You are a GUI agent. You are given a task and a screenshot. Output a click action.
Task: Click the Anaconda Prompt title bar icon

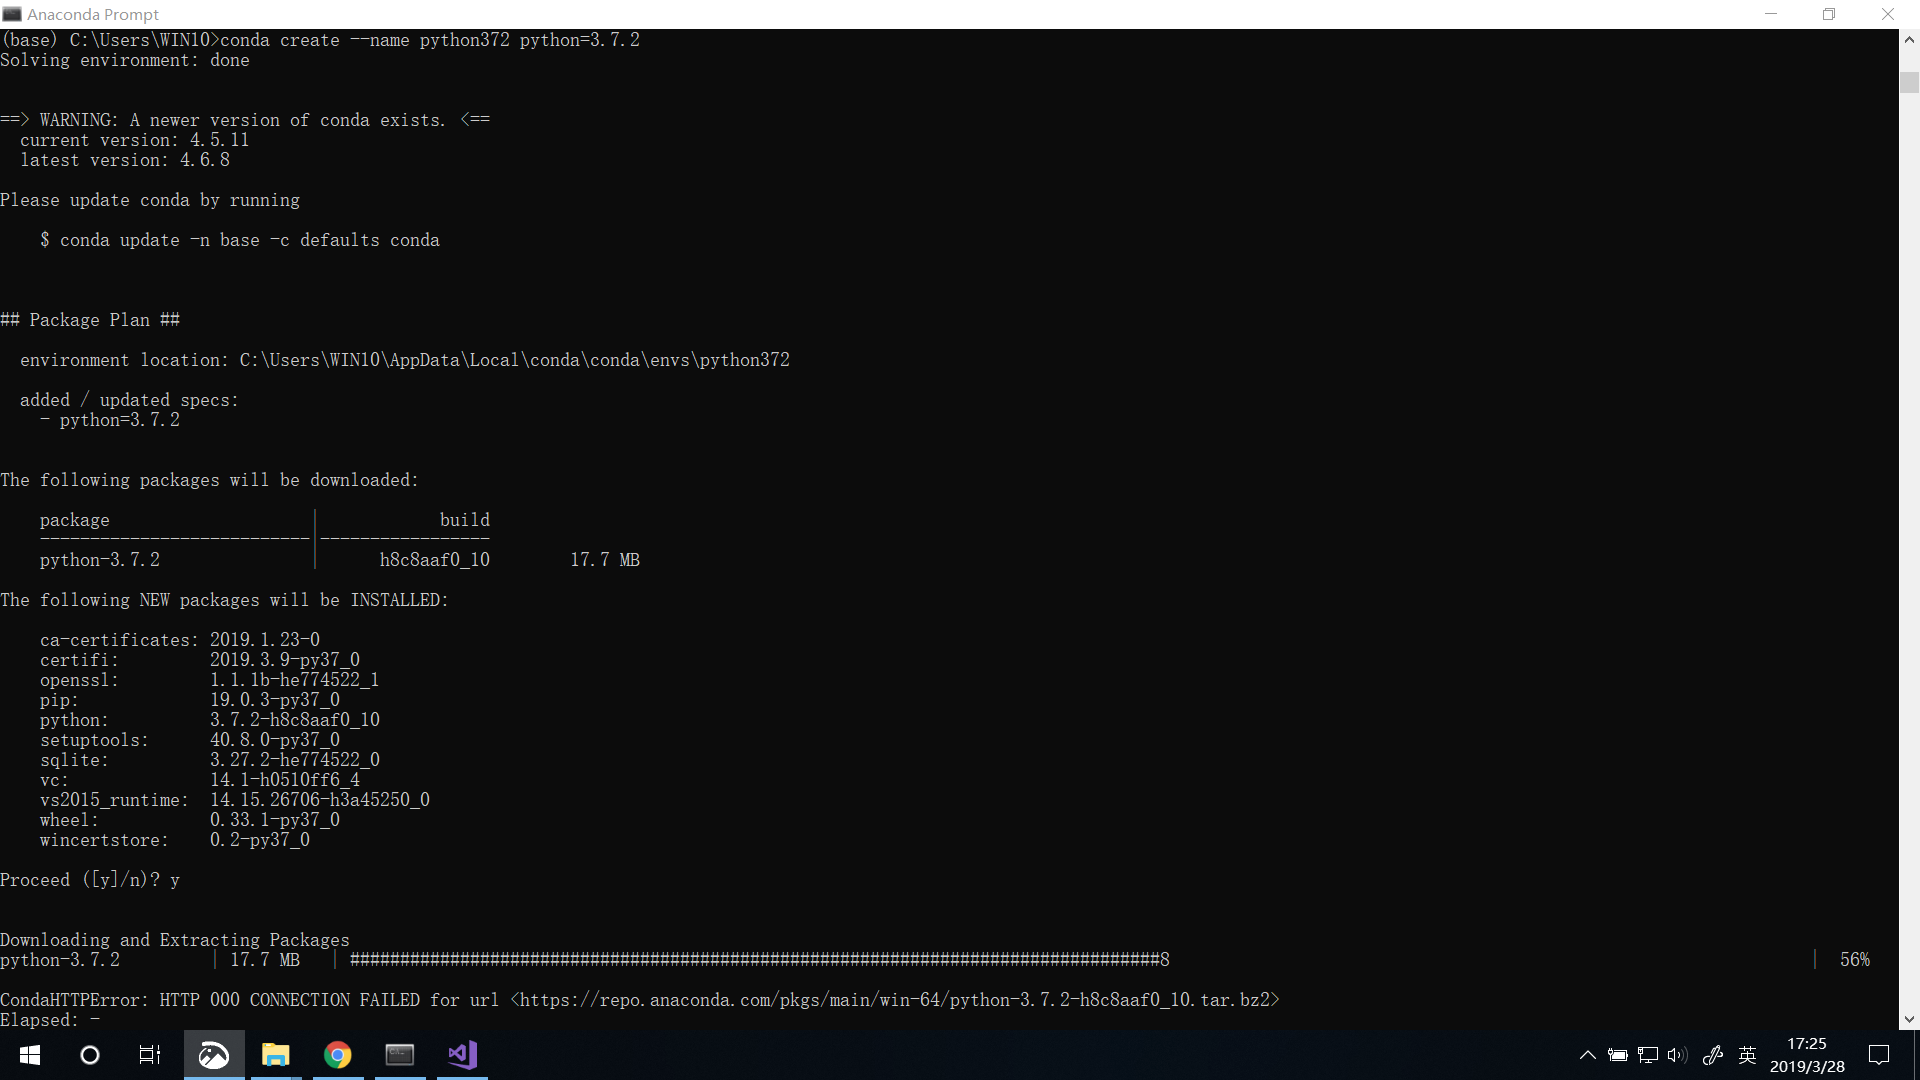point(12,14)
